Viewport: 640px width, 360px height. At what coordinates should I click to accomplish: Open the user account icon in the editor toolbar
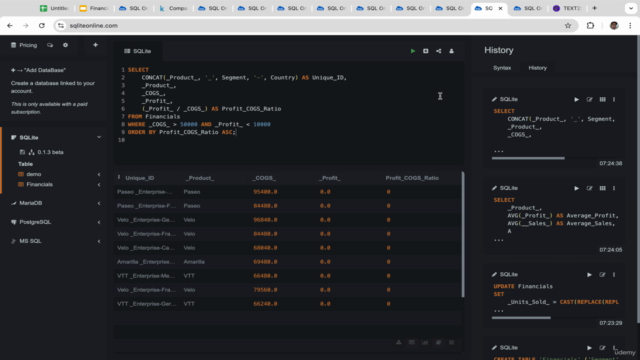click(x=451, y=51)
